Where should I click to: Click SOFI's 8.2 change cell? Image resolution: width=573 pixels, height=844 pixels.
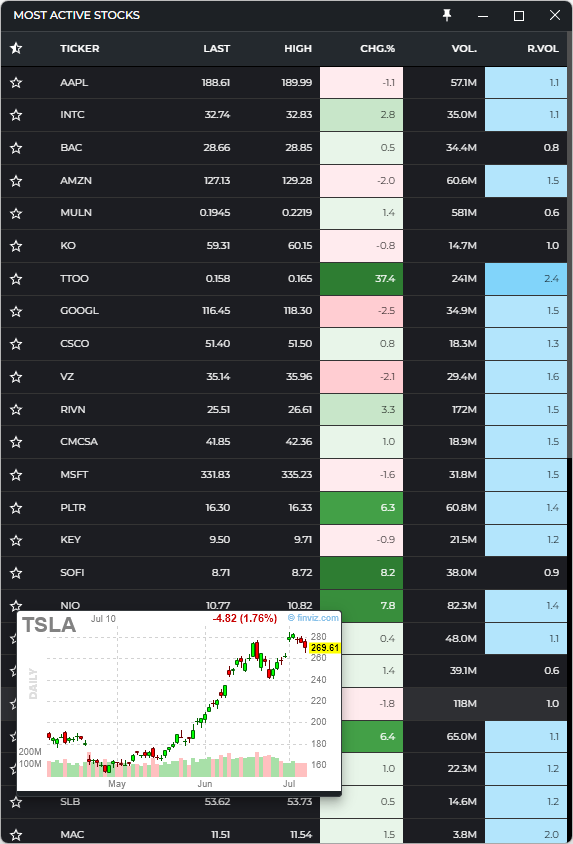(x=362, y=573)
